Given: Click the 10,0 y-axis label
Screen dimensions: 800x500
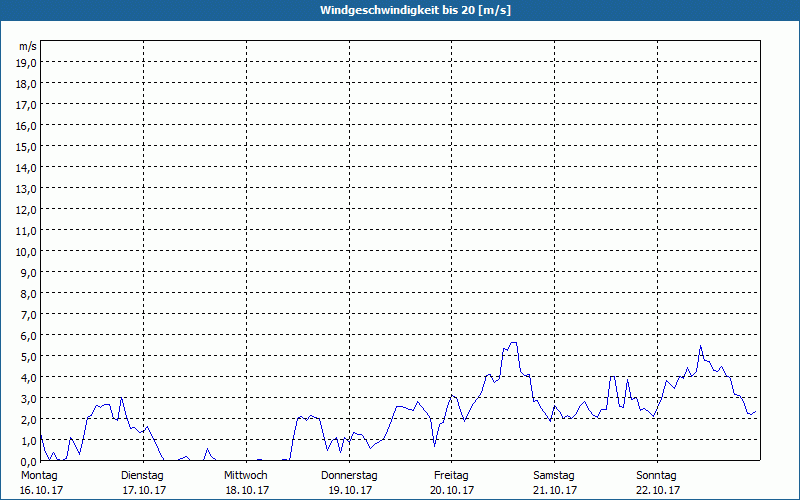Looking at the screenshot, I should tap(26, 252).
